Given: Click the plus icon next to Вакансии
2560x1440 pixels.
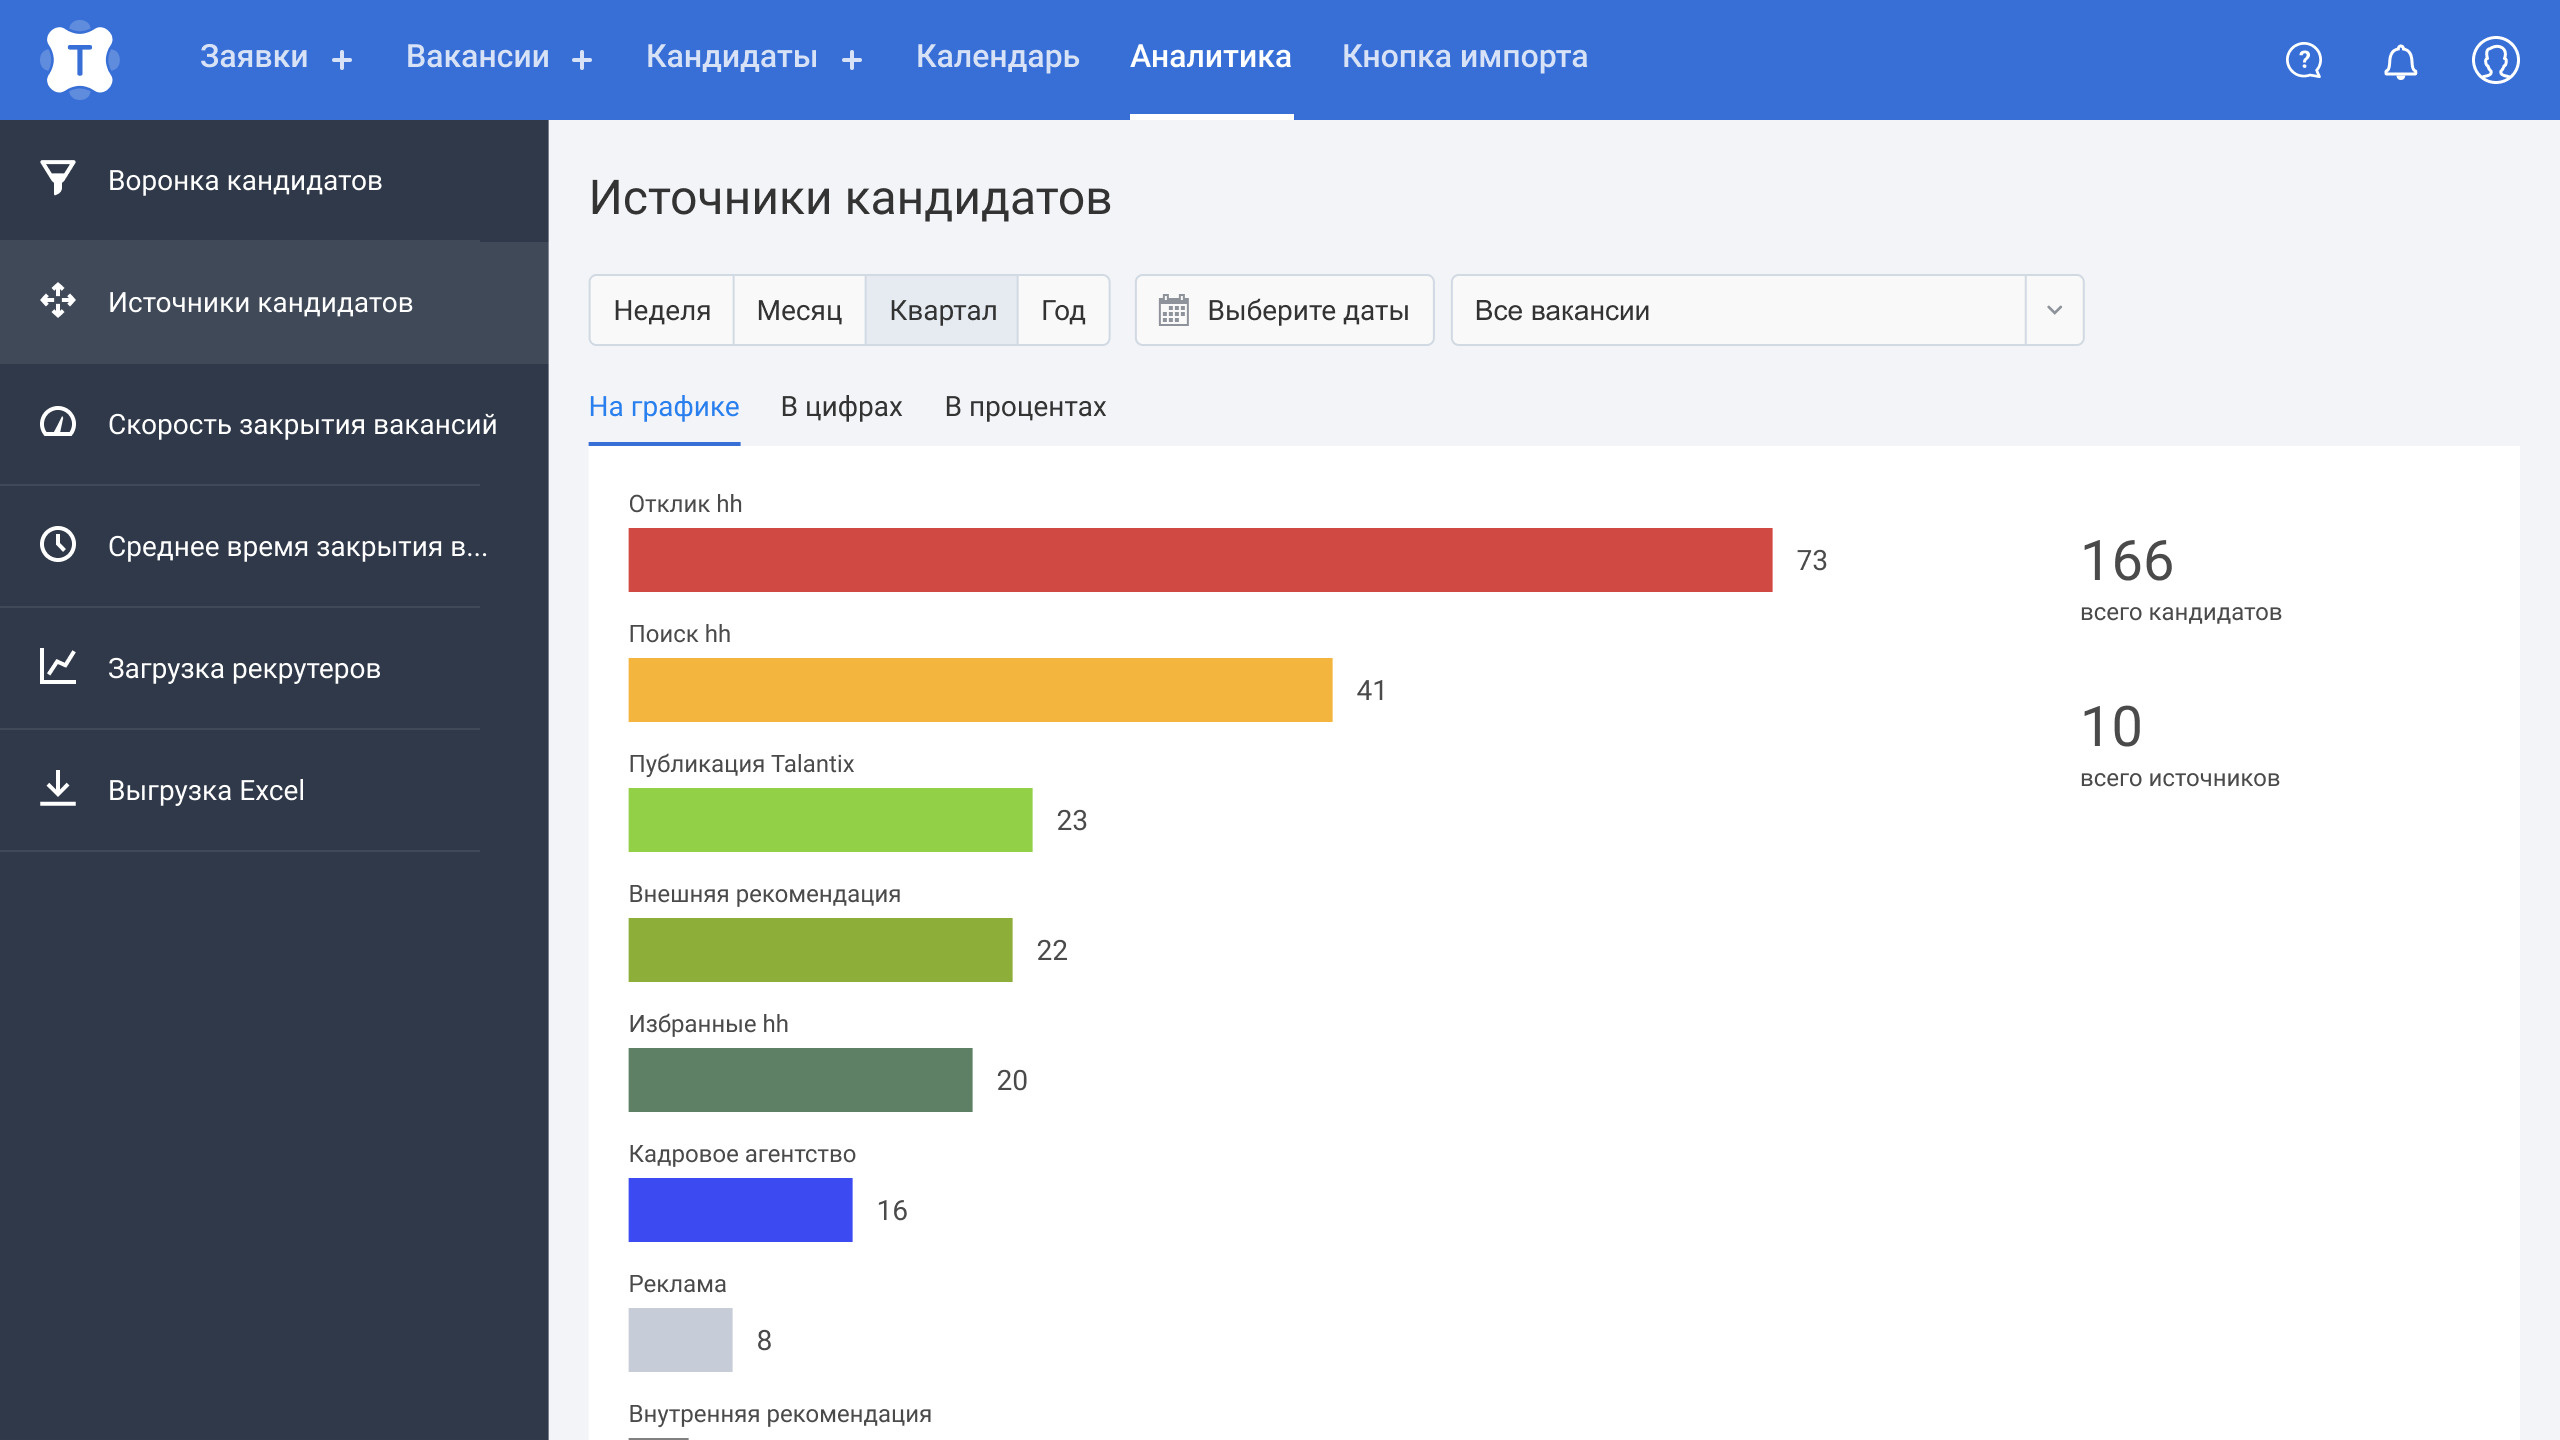Looking at the screenshot, I should (582, 60).
